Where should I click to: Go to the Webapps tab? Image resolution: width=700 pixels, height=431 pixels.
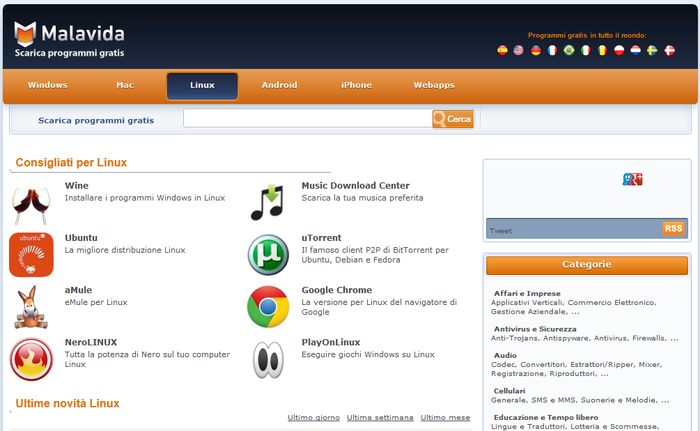pyautogui.click(x=434, y=85)
